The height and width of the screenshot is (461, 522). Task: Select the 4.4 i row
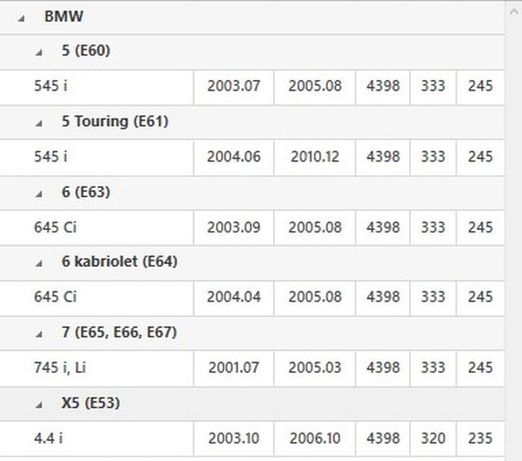point(252,439)
